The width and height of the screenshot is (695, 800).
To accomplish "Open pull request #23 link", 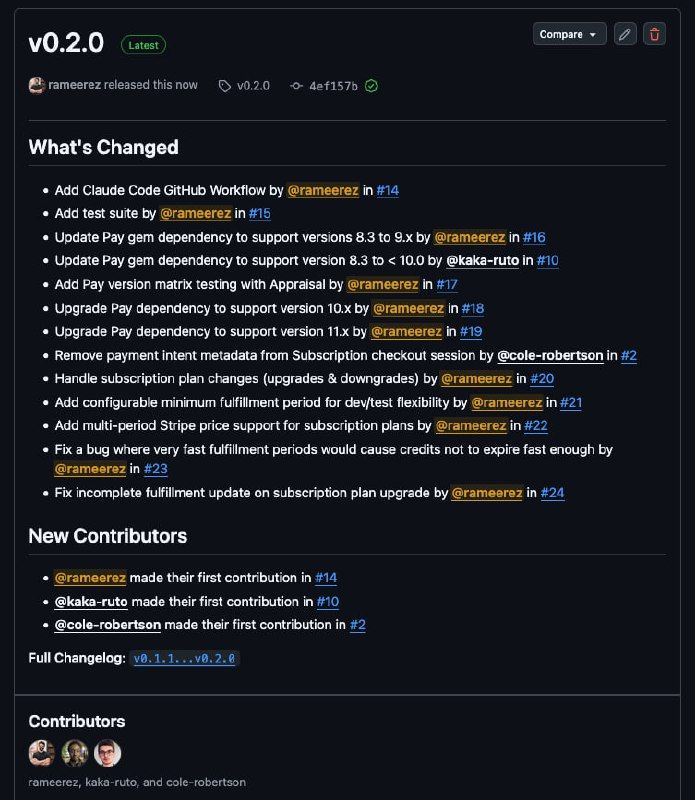I will pyautogui.click(x=156, y=469).
